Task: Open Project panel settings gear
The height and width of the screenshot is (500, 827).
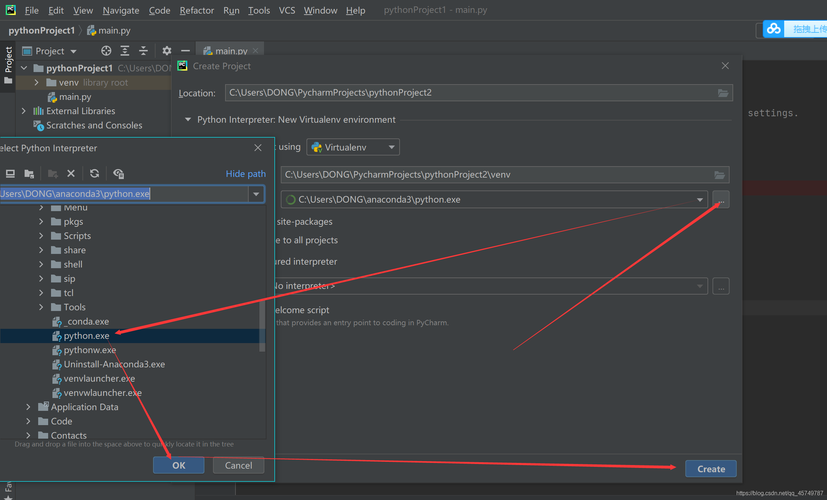Action: click(x=167, y=51)
